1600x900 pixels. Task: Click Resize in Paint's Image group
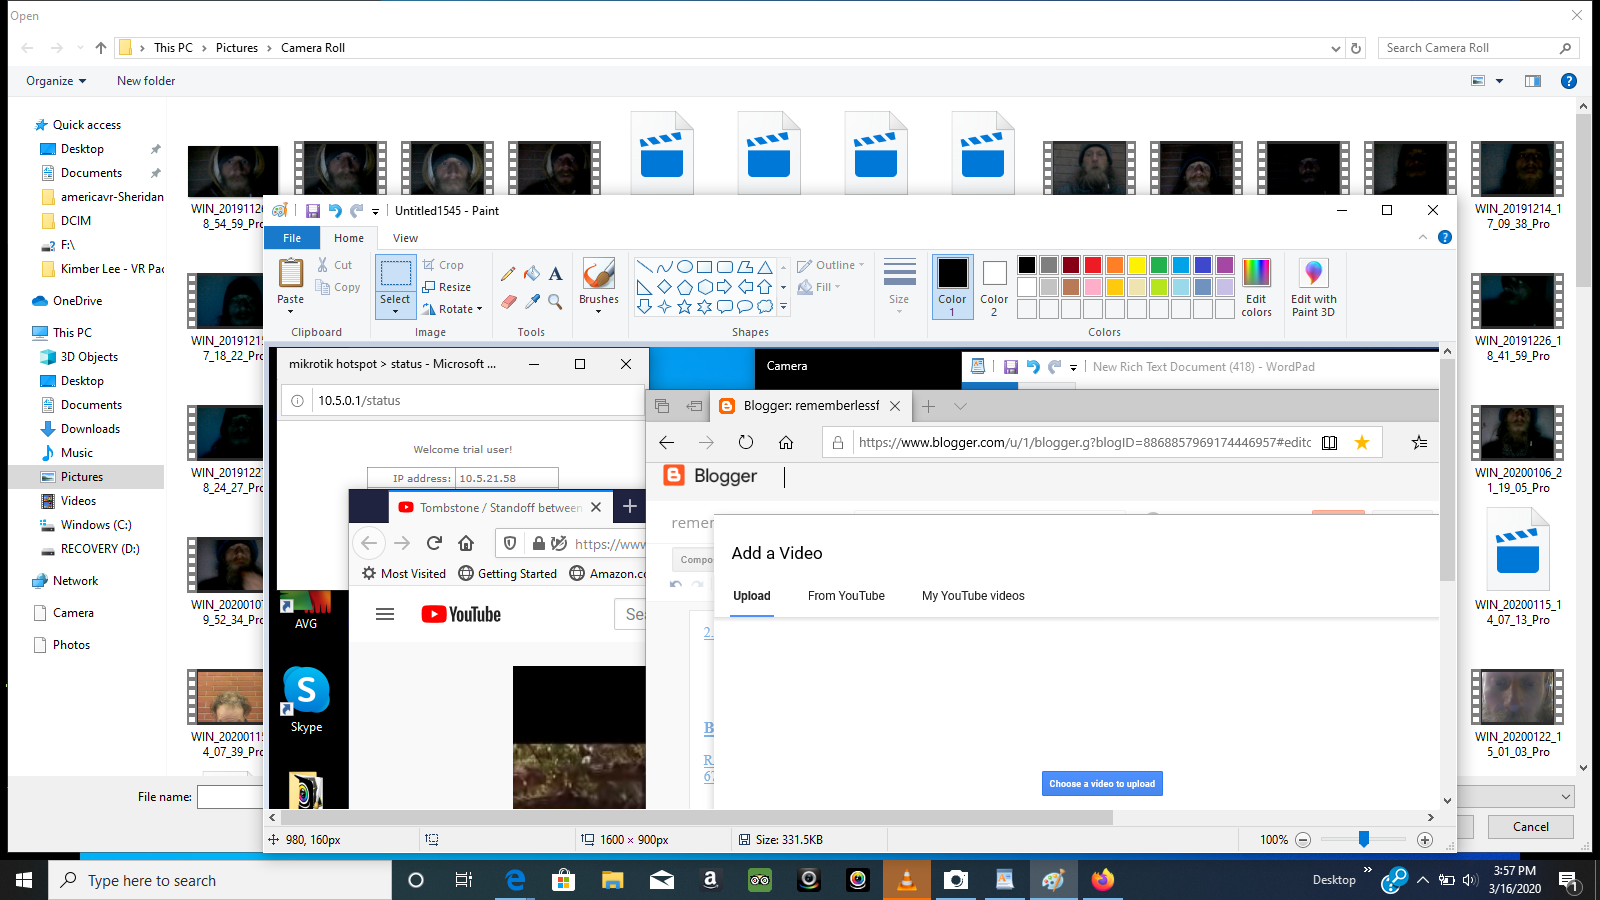446,287
